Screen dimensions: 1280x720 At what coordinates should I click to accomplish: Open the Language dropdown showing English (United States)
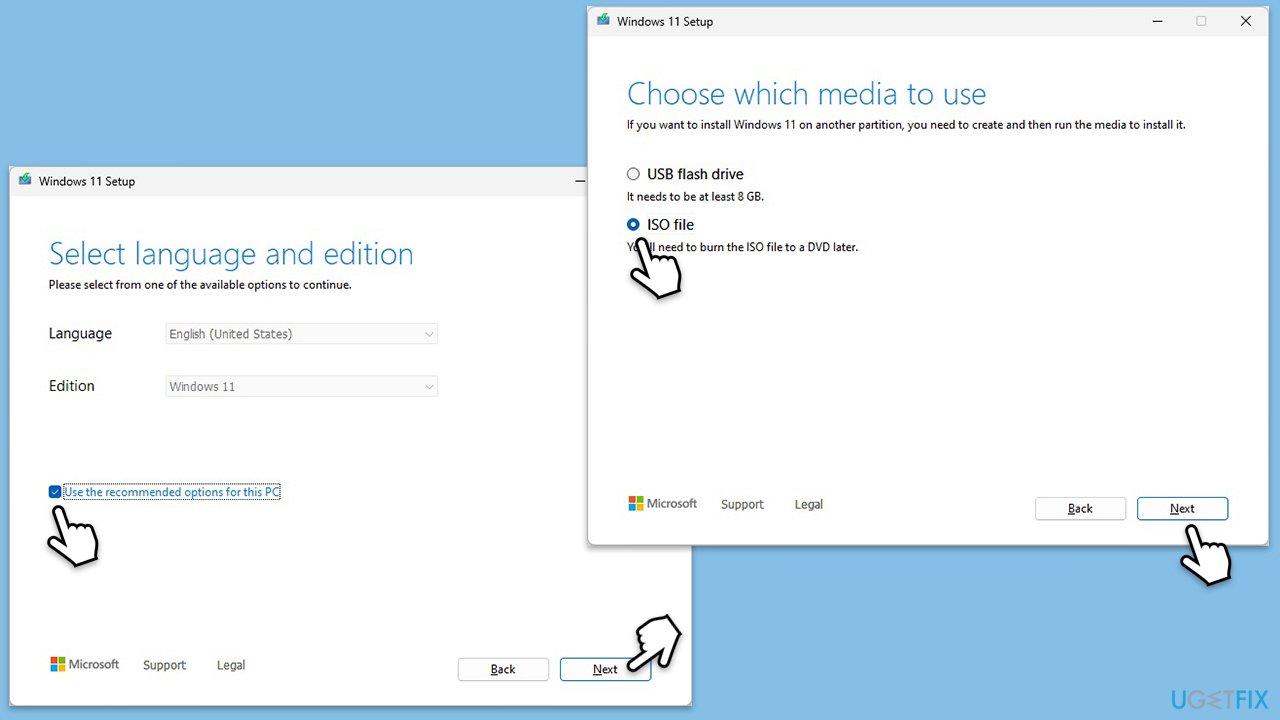point(301,334)
